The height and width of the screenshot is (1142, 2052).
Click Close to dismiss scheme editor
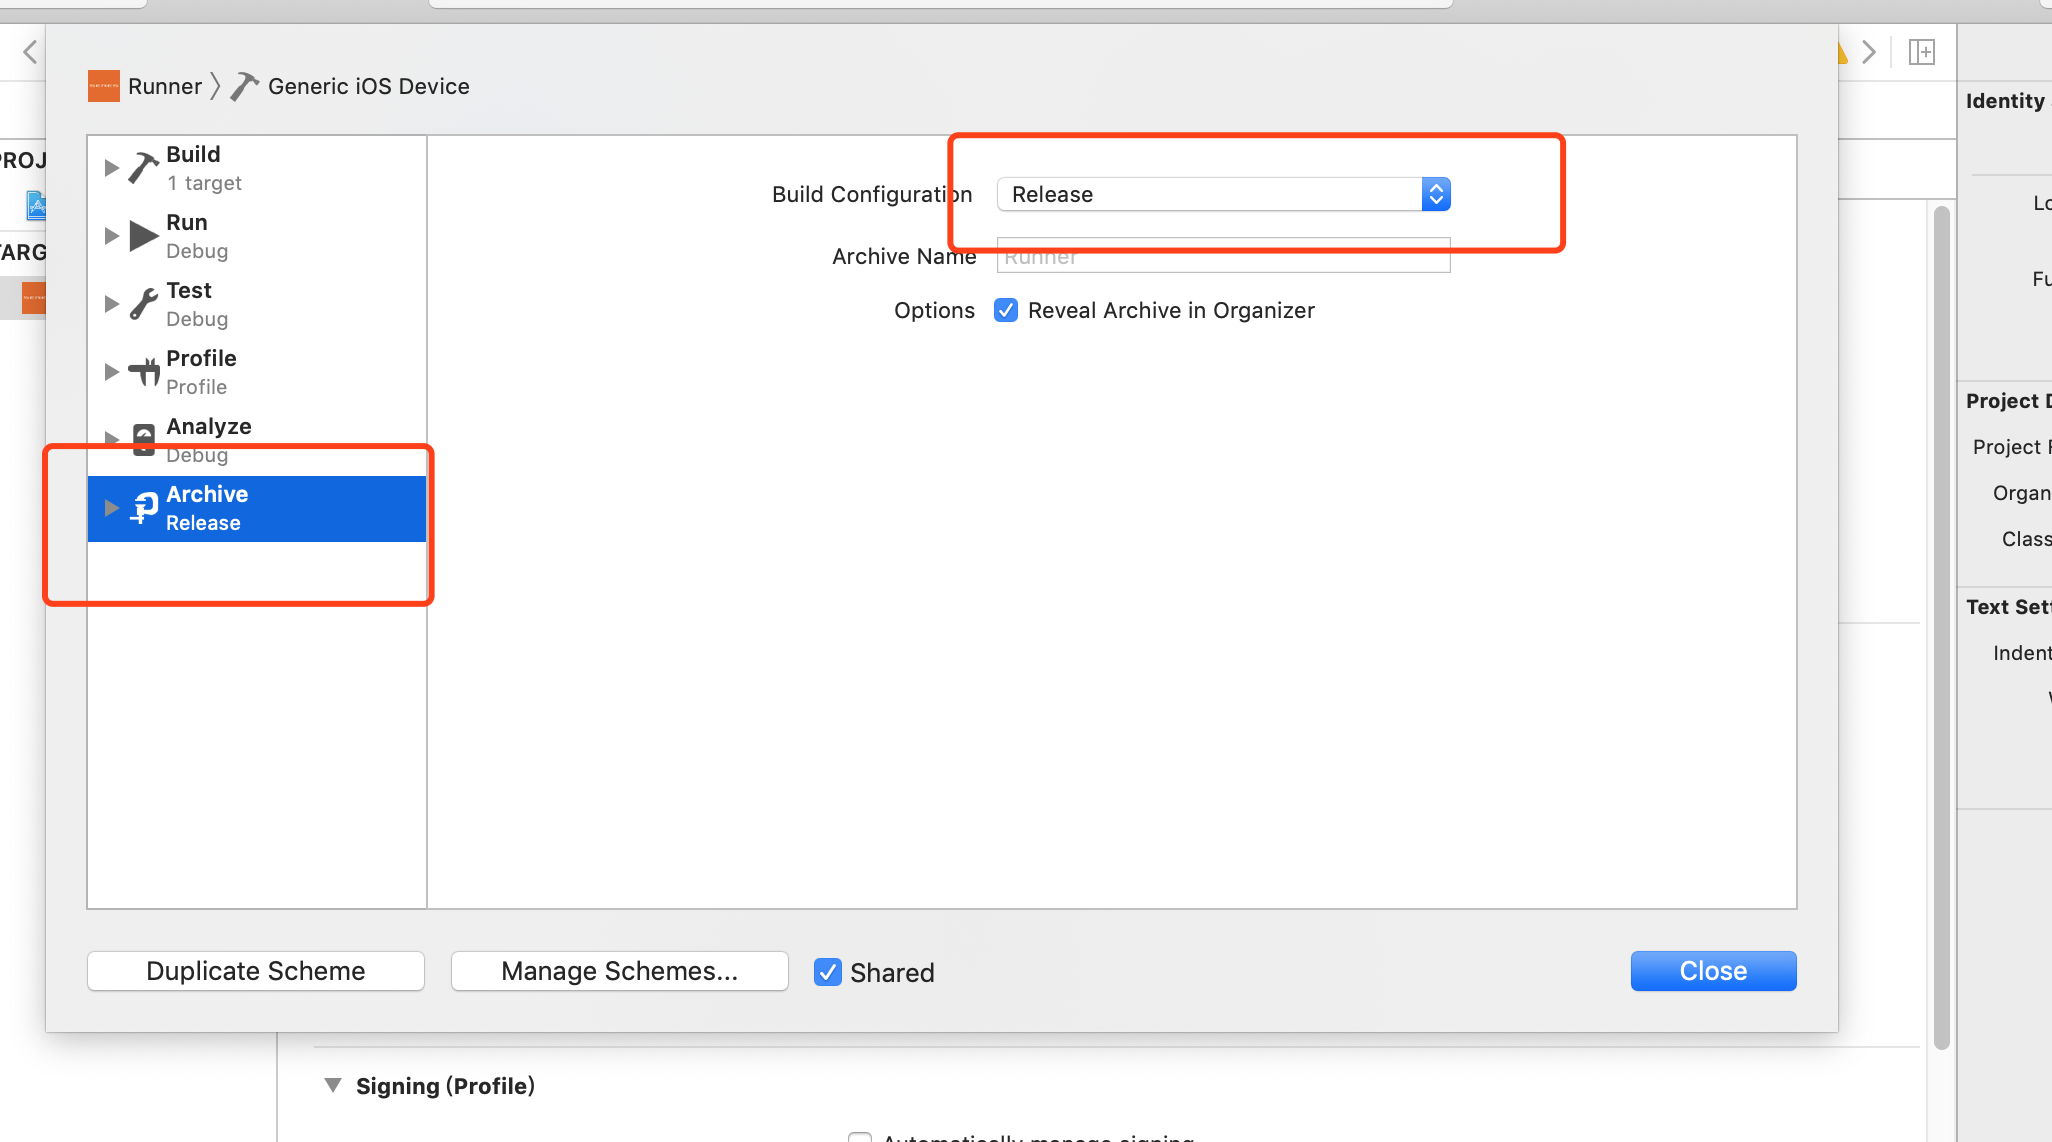(1713, 970)
